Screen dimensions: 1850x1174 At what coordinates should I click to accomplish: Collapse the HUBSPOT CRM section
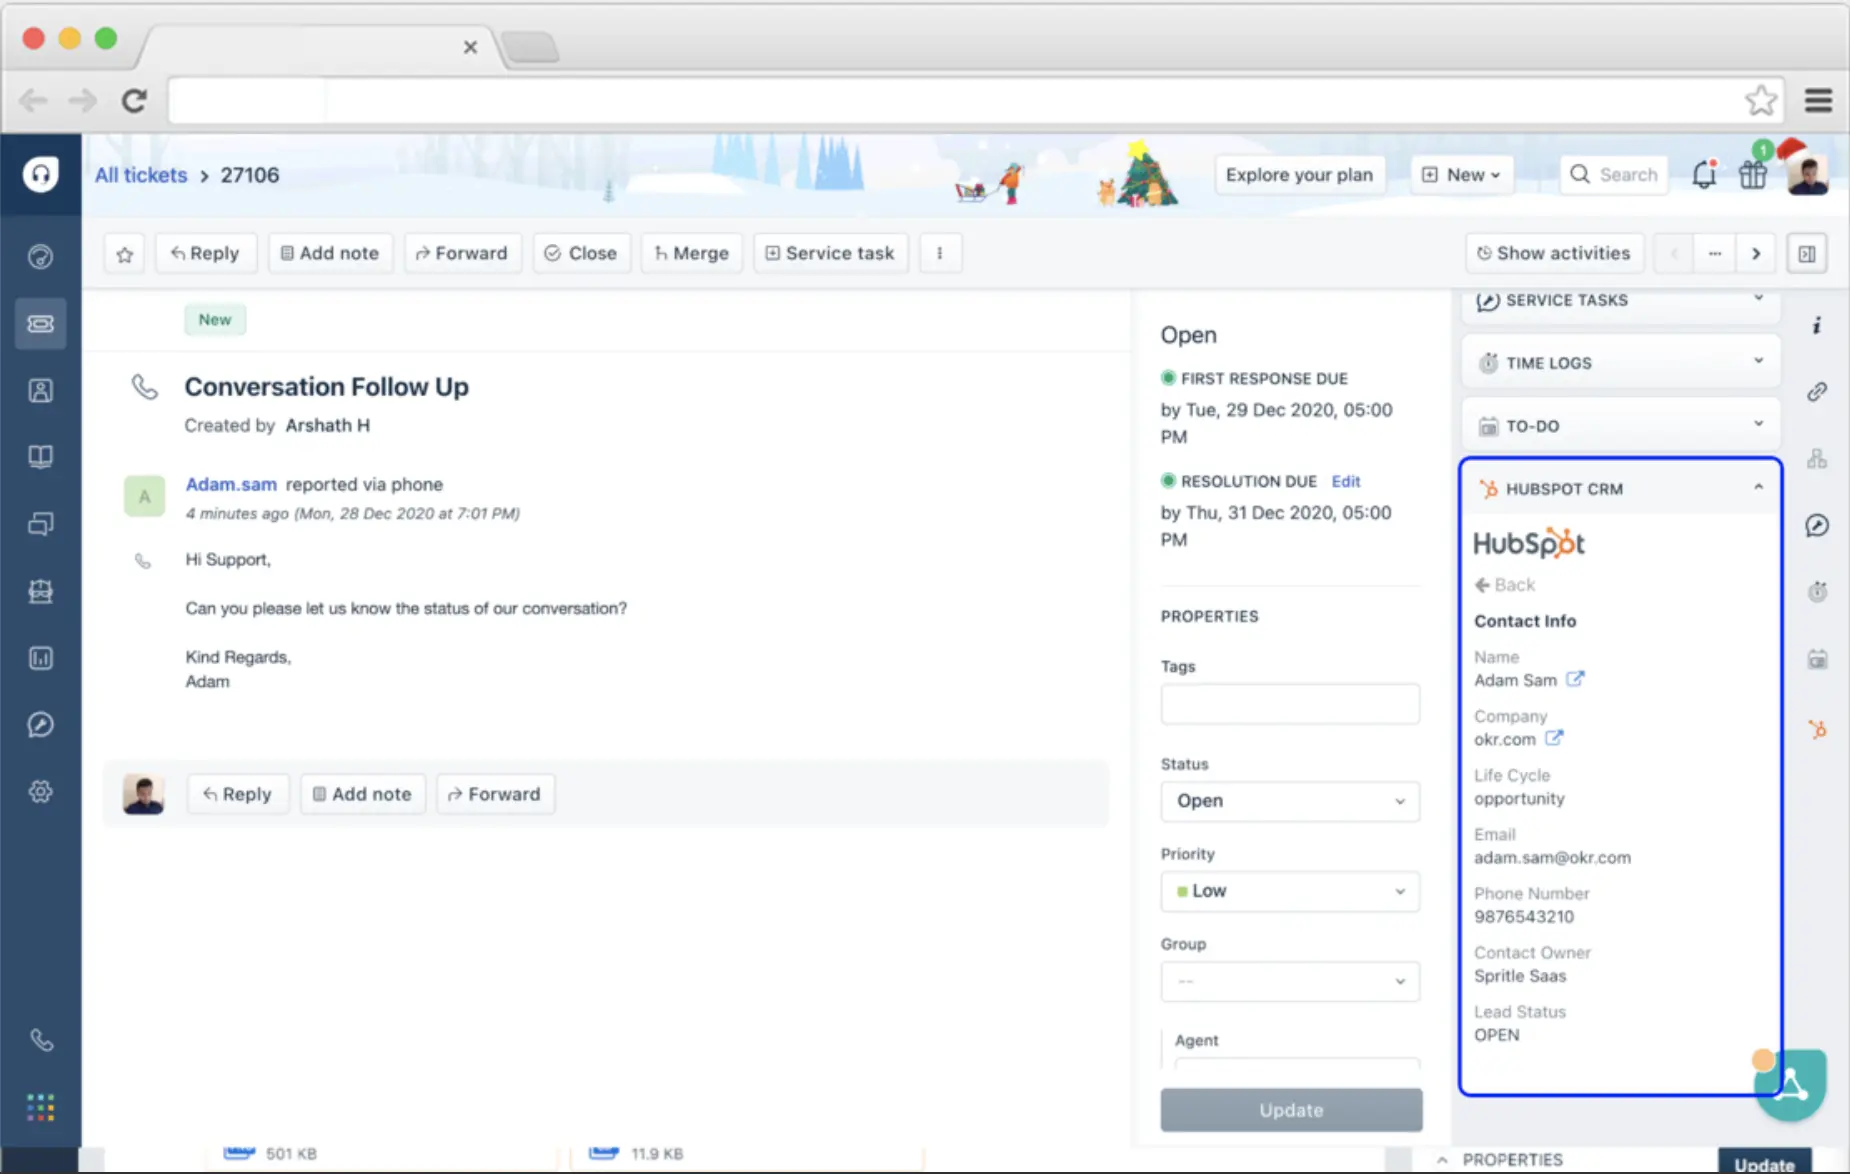click(1757, 488)
